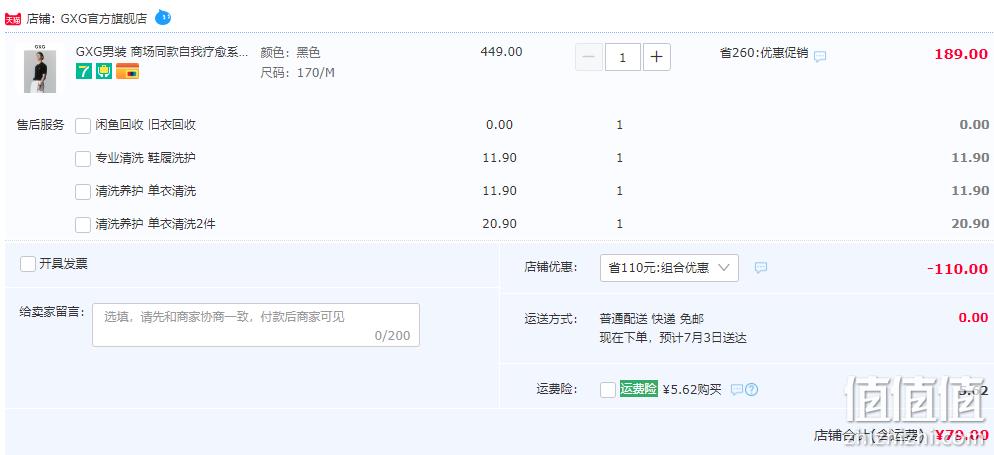This screenshot has height=455, width=994.
Task: Enable the 开具发票 invoice checkbox
Action: coord(28,264)
